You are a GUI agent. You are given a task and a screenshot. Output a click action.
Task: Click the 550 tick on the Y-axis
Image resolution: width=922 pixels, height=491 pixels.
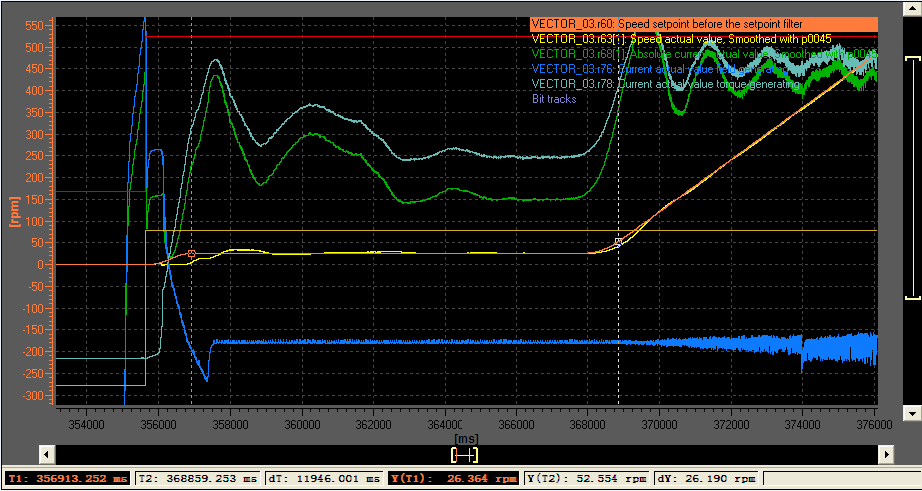36,25
